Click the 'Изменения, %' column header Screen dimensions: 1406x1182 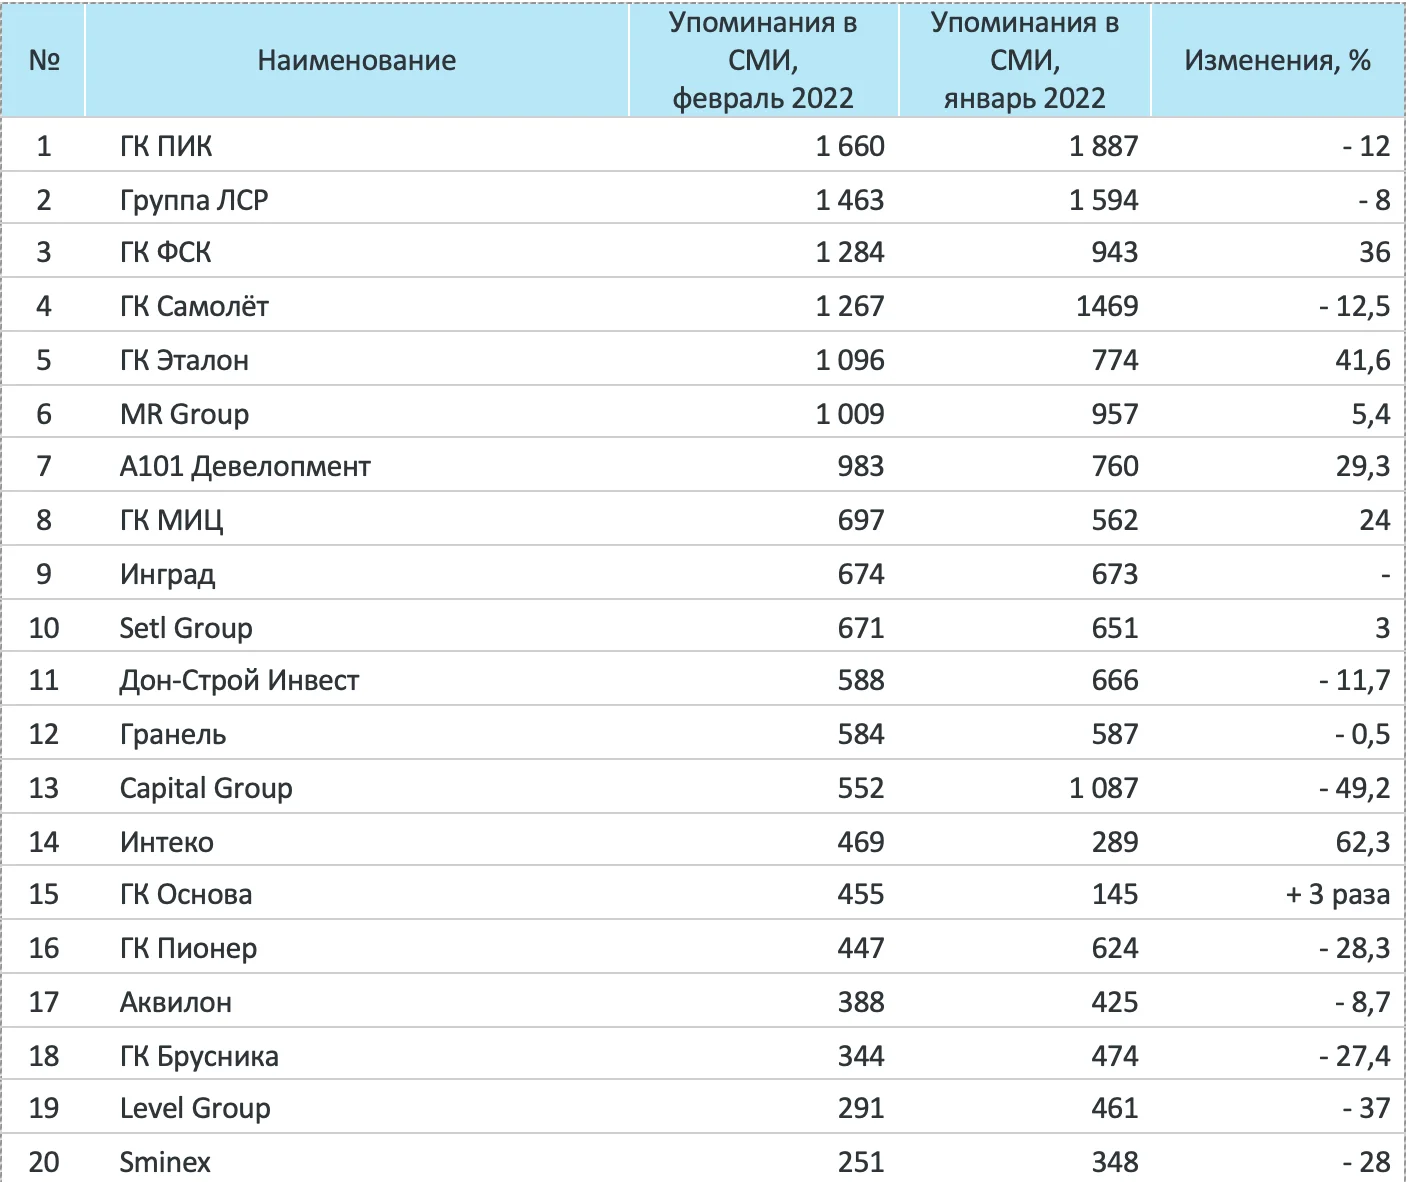(x=1277, y=61)
